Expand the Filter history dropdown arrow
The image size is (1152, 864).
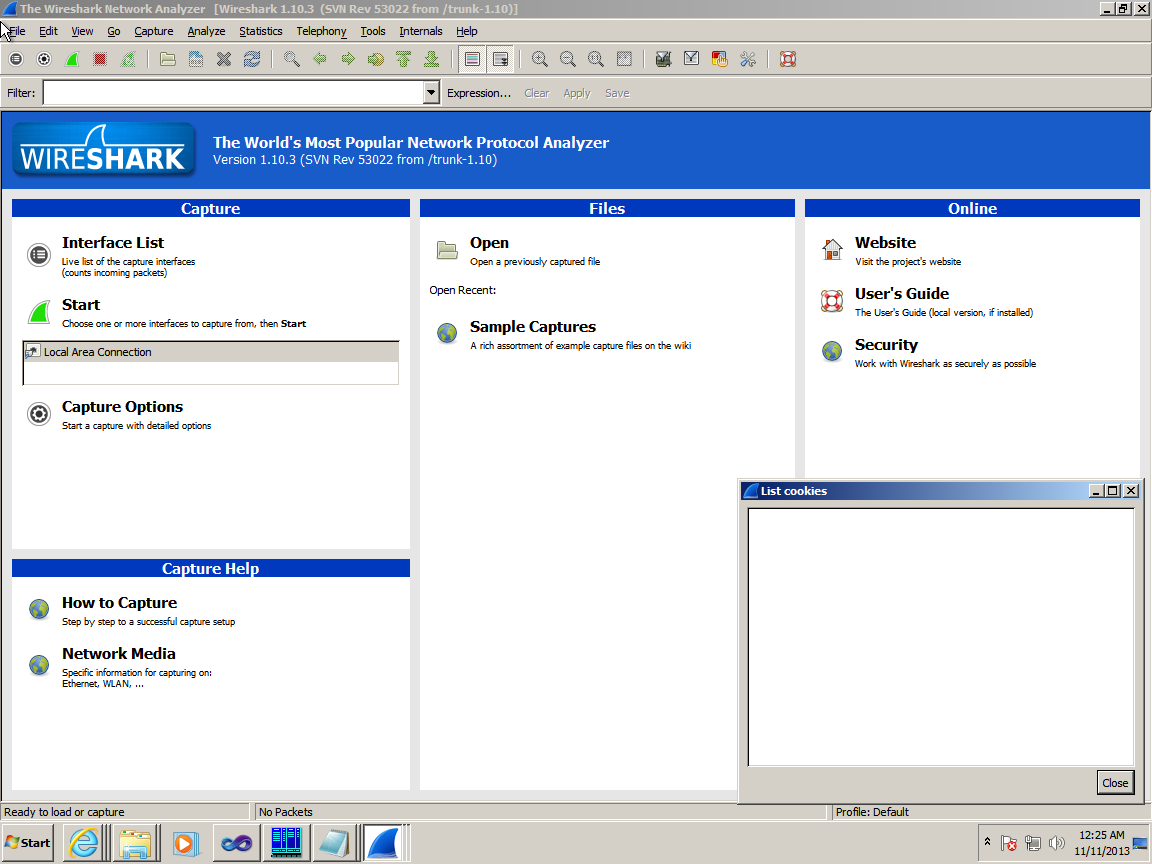[431, 93]
